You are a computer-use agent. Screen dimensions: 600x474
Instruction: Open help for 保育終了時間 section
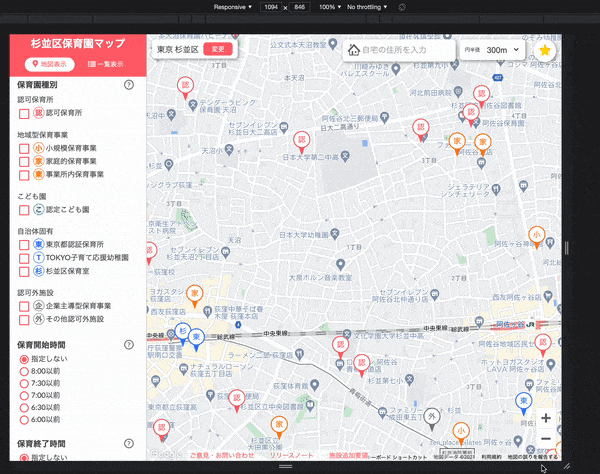coord(129,443)
